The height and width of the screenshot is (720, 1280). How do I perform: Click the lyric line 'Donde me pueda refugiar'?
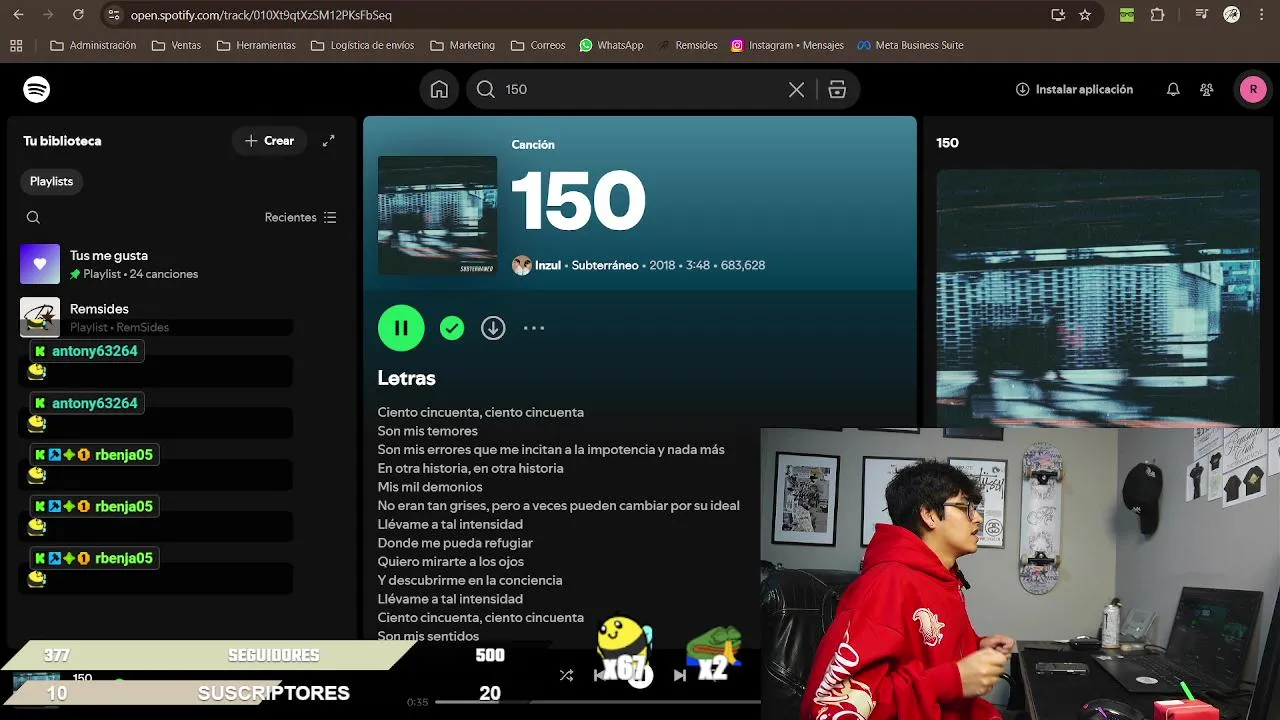455,543
